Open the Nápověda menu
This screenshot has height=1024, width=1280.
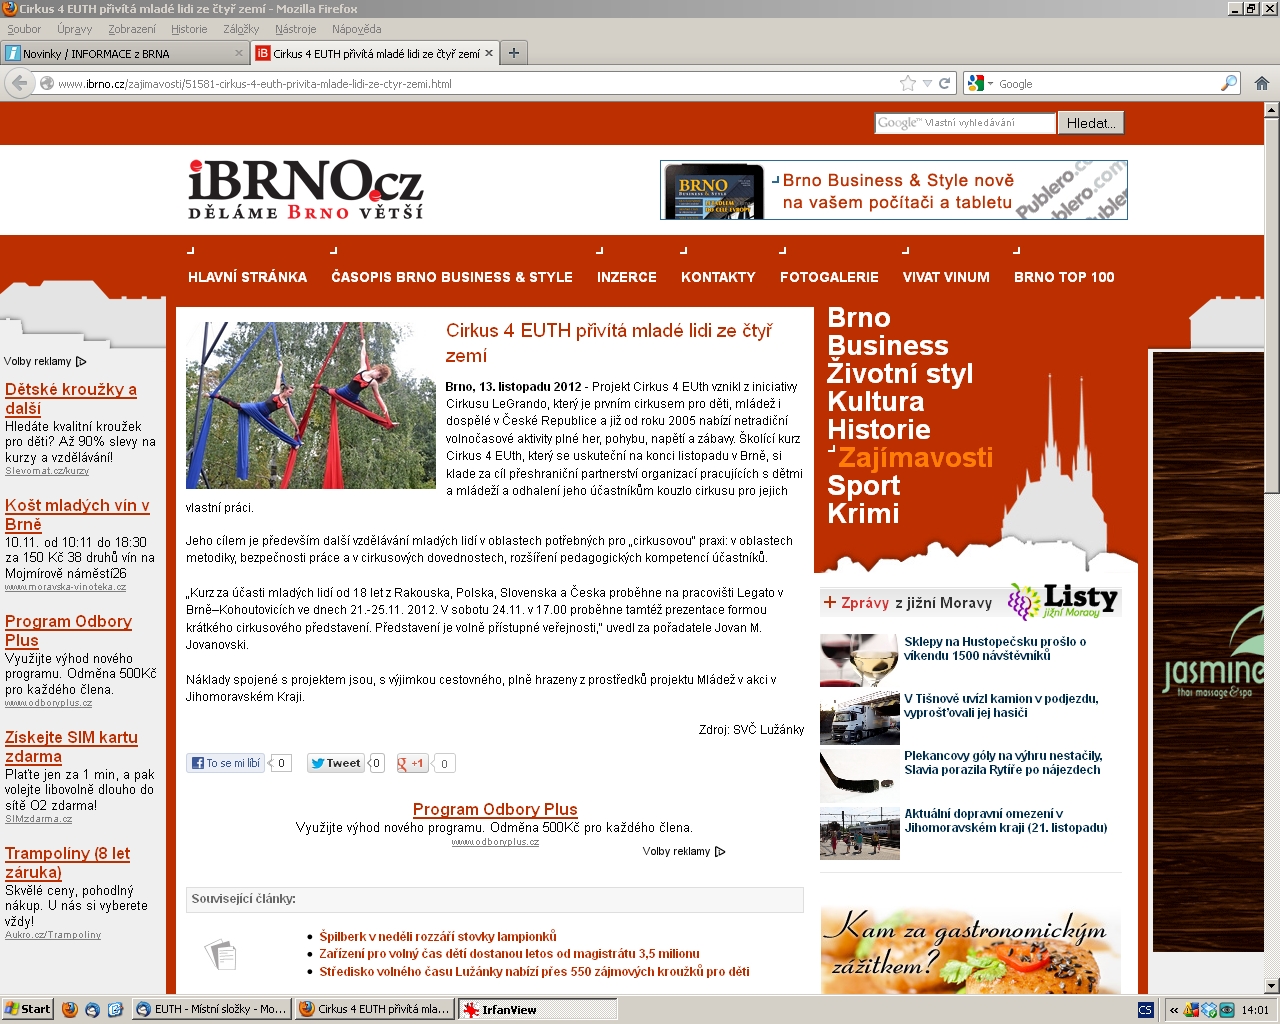357,29
